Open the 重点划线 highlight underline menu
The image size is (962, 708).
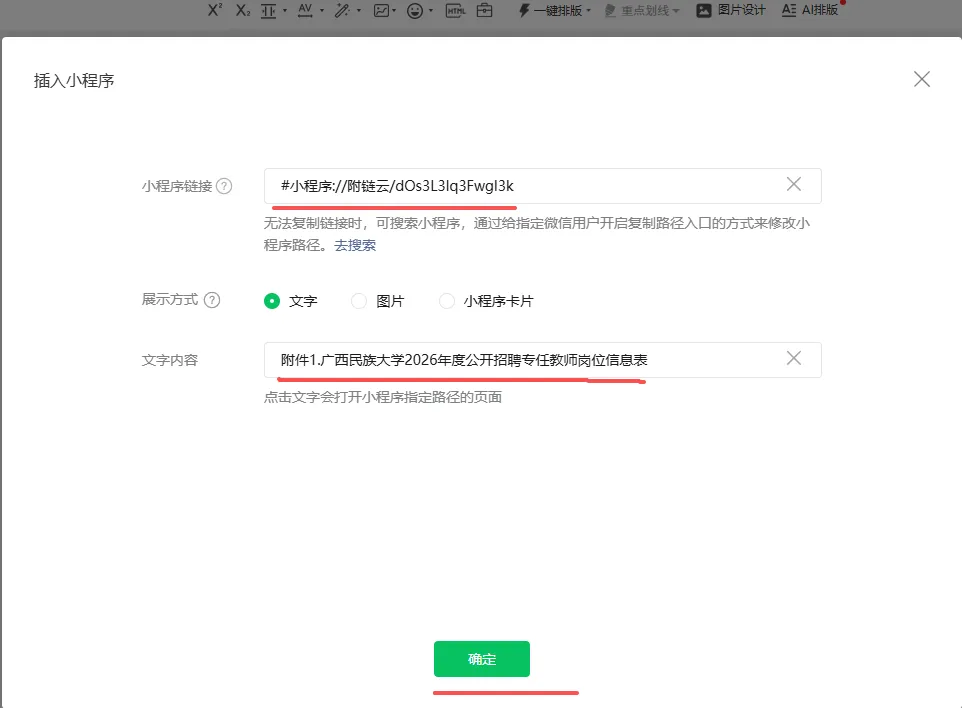click(642, 10)
